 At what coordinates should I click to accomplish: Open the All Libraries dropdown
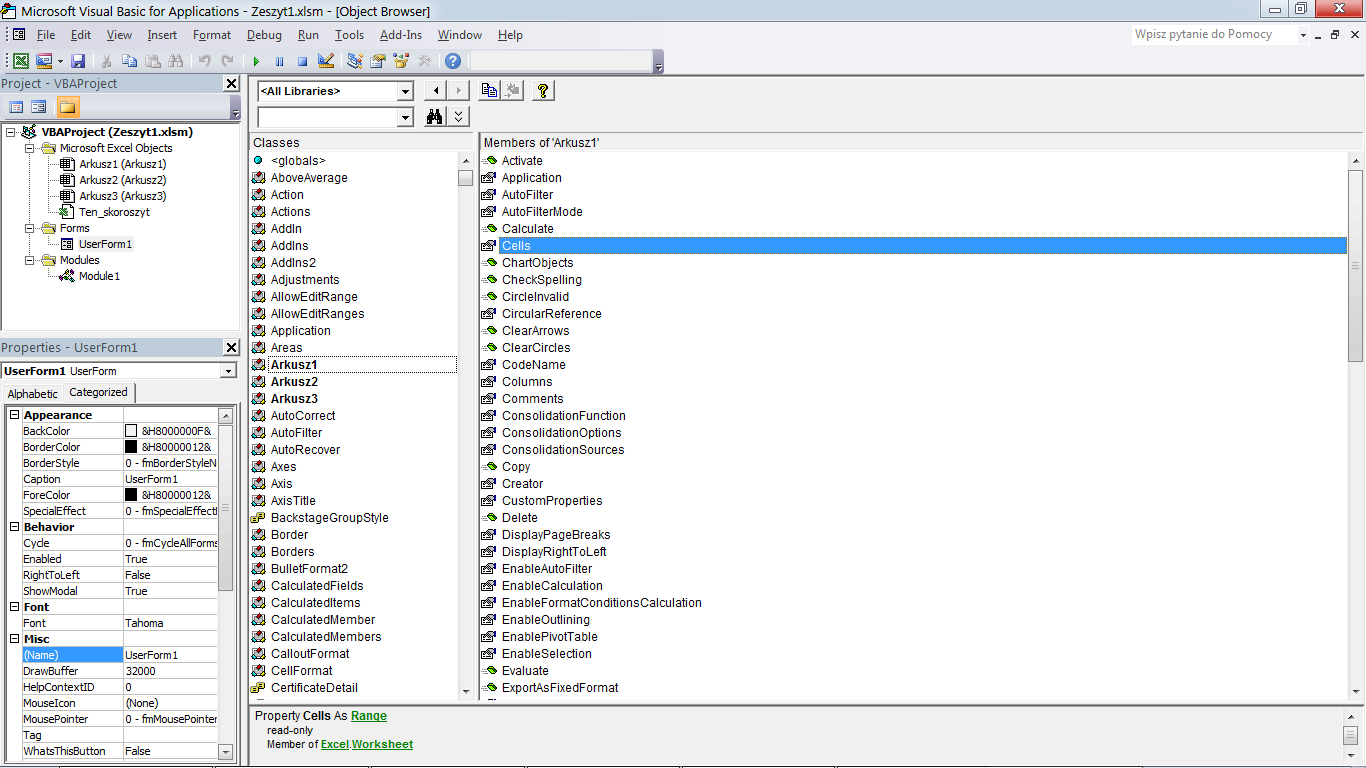click(x=405, y=91)
